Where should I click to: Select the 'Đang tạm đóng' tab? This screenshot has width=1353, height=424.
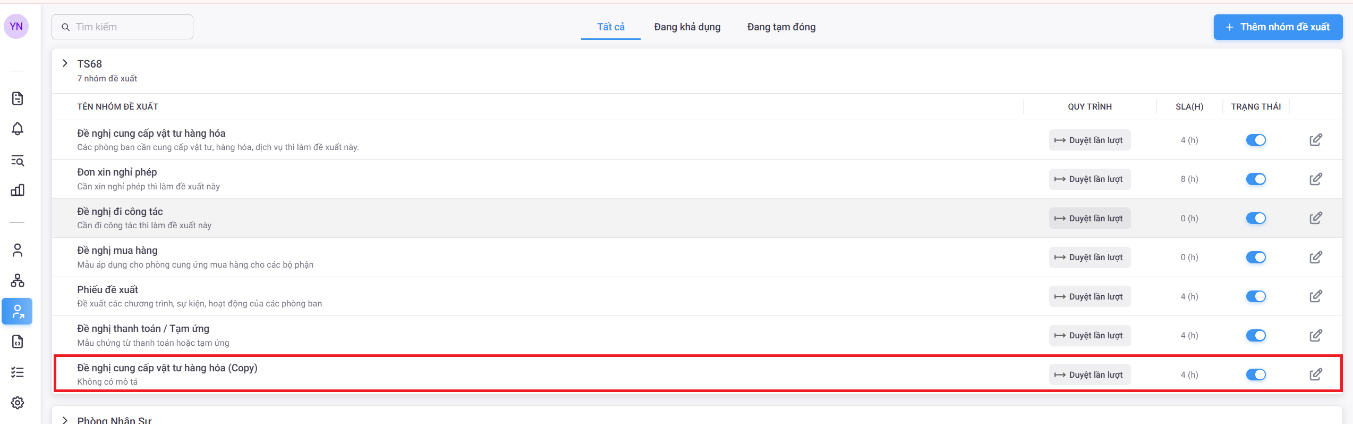pyautogui.click(x=781, y=27)
